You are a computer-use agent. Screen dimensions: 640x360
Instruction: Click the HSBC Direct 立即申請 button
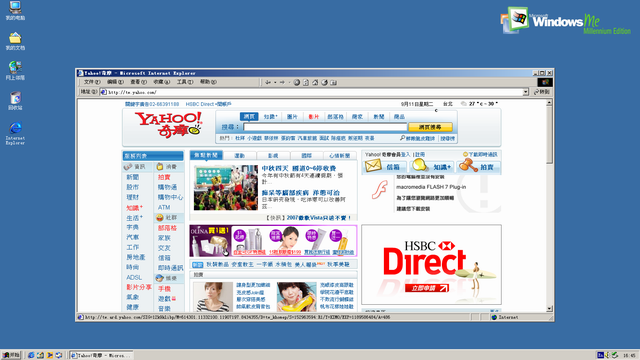[427, 288]
